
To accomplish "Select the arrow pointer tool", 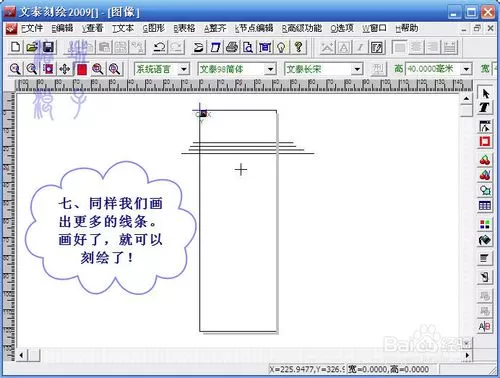I will pyautogui.click(x=485, y=93).
